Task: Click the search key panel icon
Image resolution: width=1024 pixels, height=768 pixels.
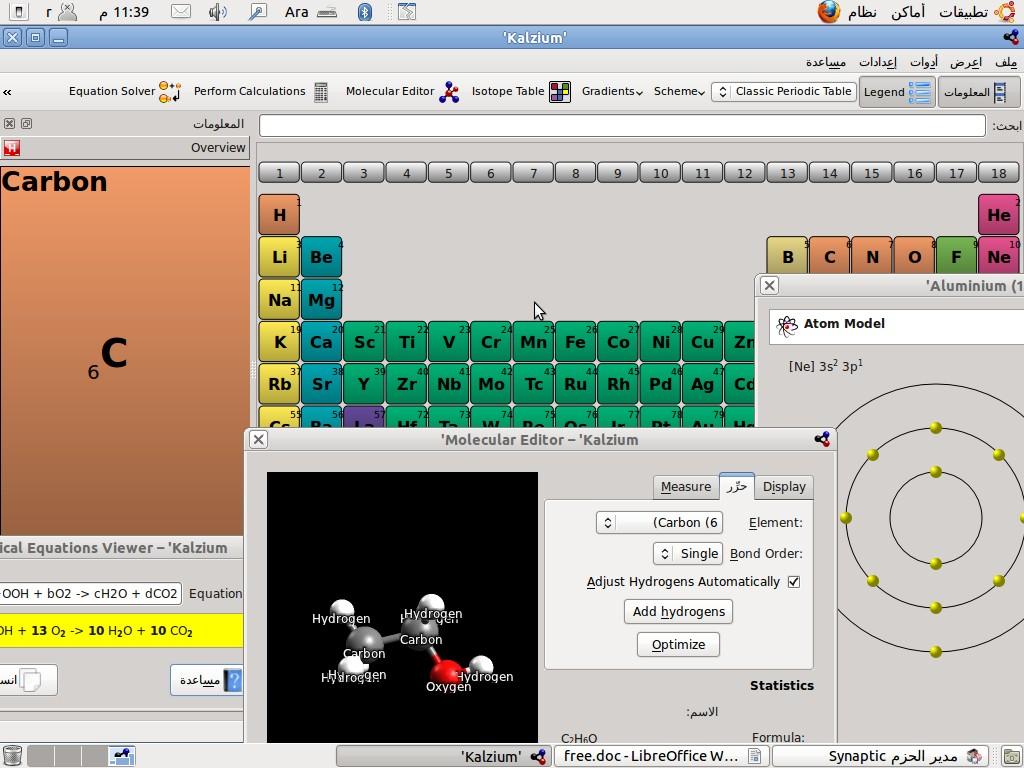Action: 257,12
